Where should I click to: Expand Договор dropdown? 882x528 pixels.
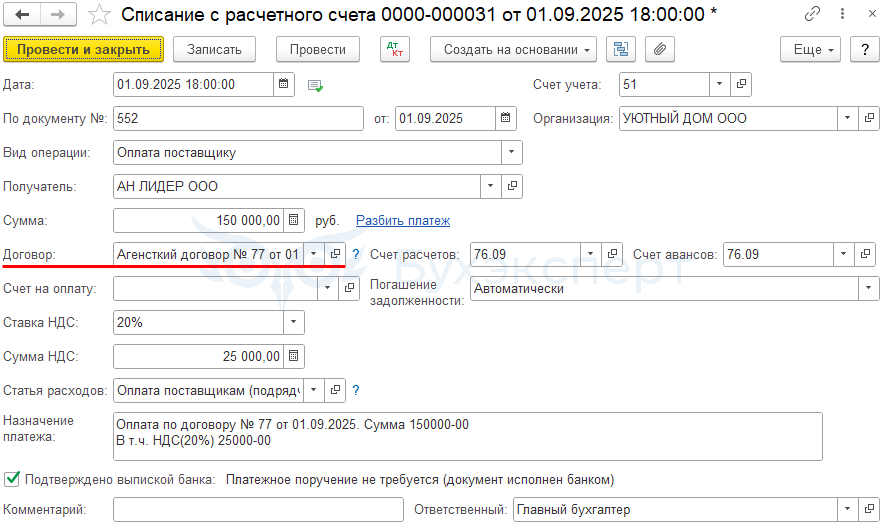point(314,254)
